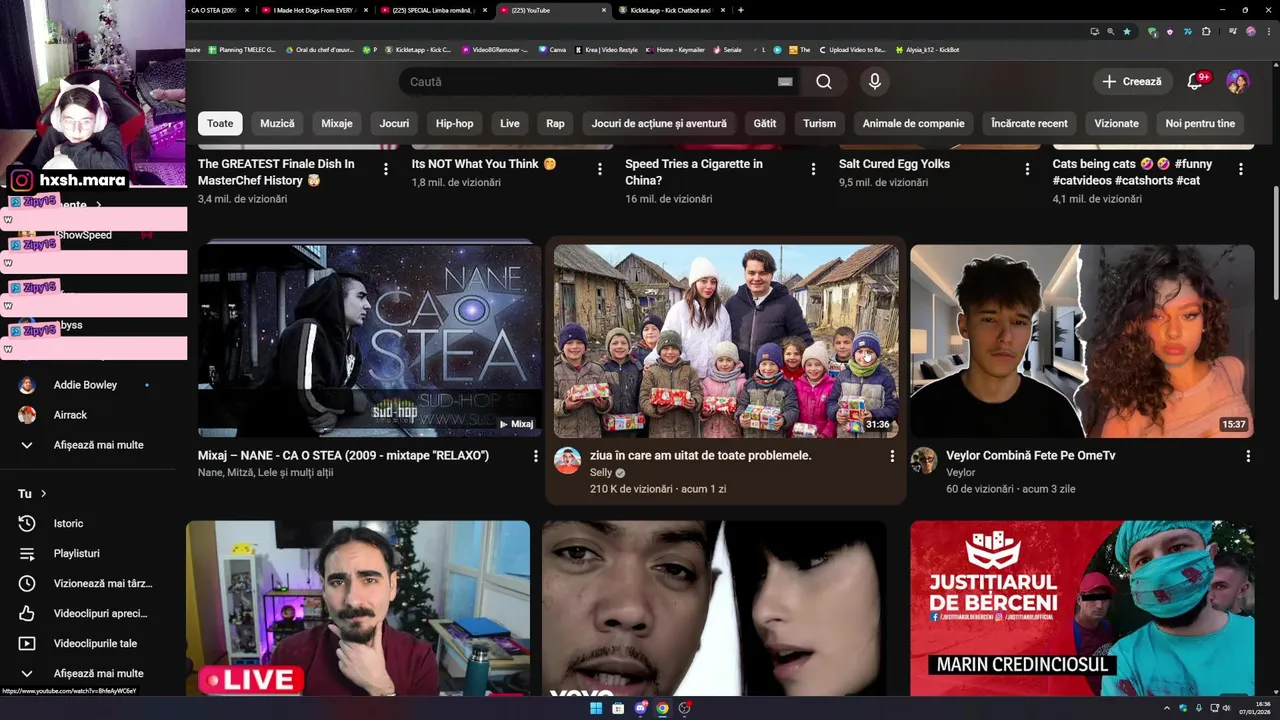Select the Hip-hop filter chip
This screenshot has width=1280, height=720.
coord(454,123)
